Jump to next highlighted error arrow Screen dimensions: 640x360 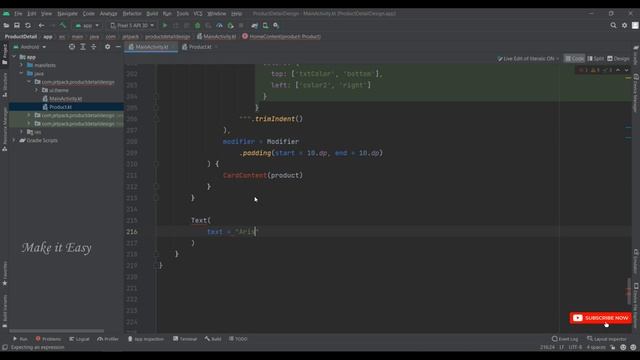tap(626, 70)
